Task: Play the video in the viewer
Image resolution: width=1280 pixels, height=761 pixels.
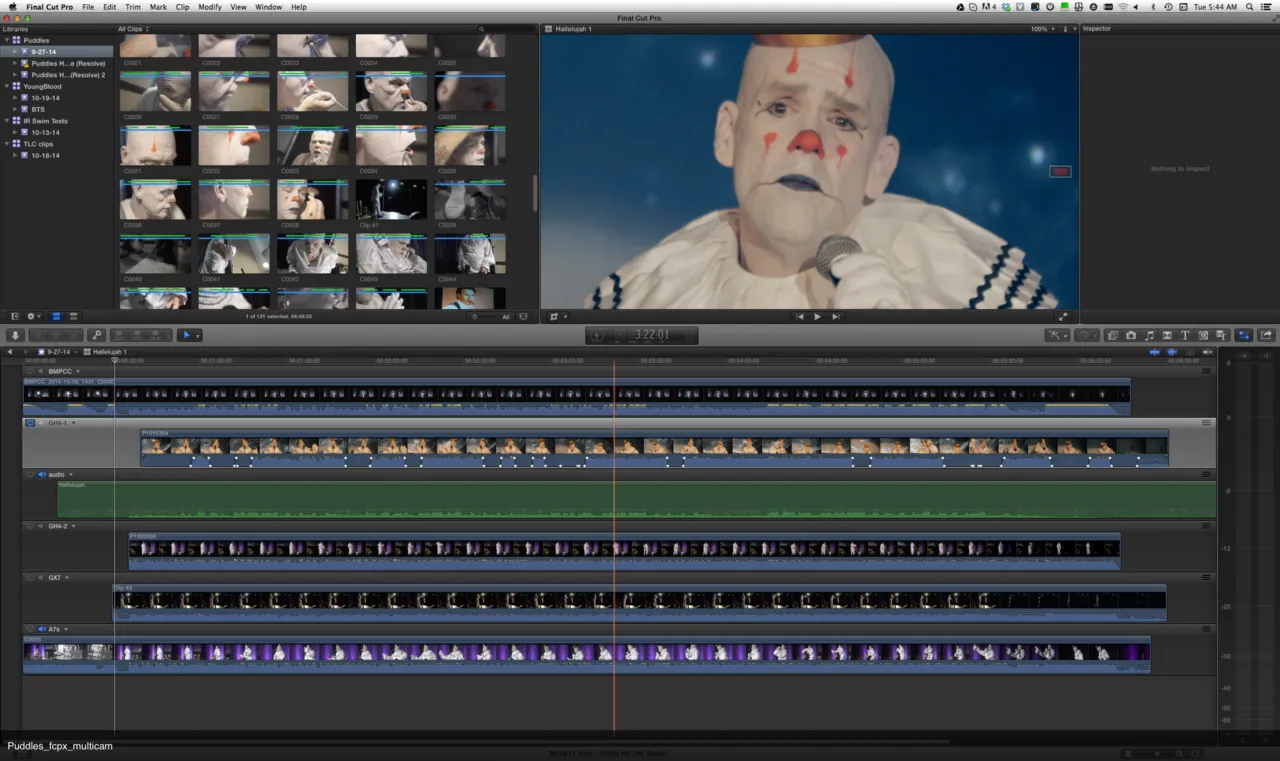Action: pos(817,317)
